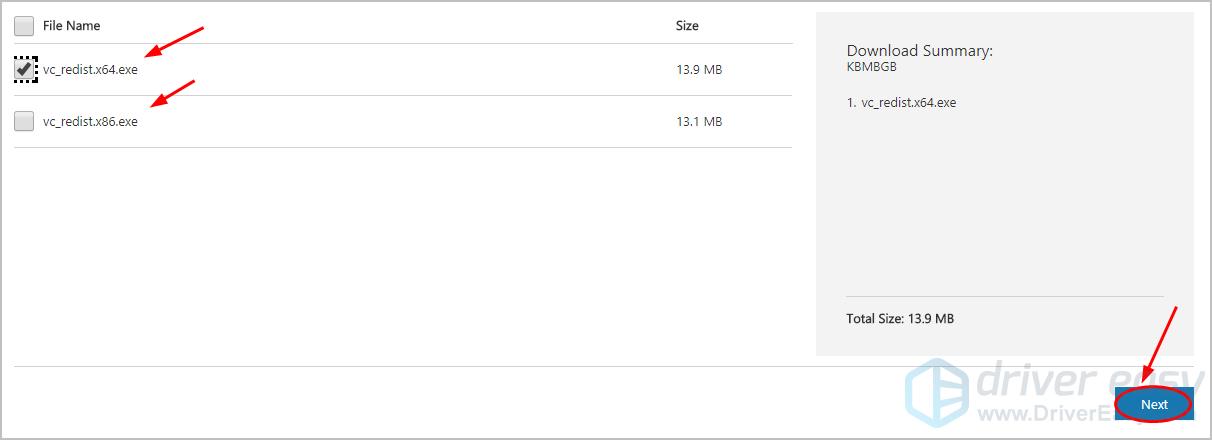
Task: Click the red arrow pointing to x86 file
Action: pyautogui.click(x=172, y=93)
